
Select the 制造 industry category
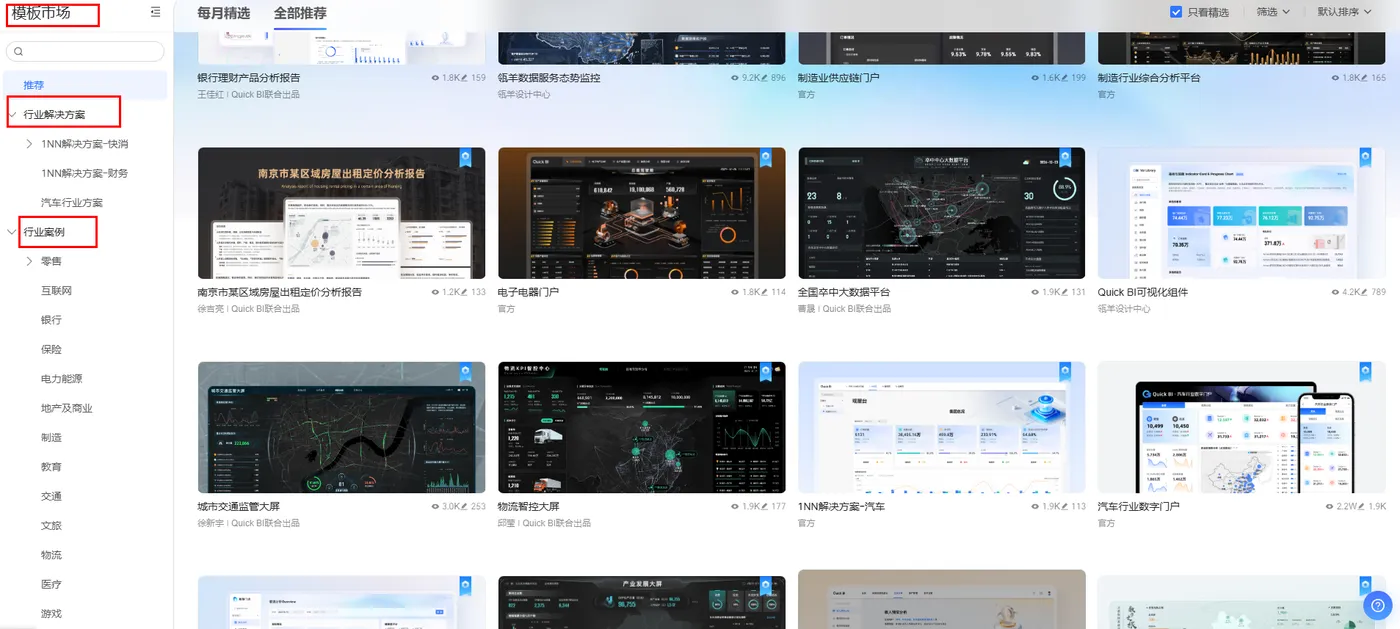[51, 437]
